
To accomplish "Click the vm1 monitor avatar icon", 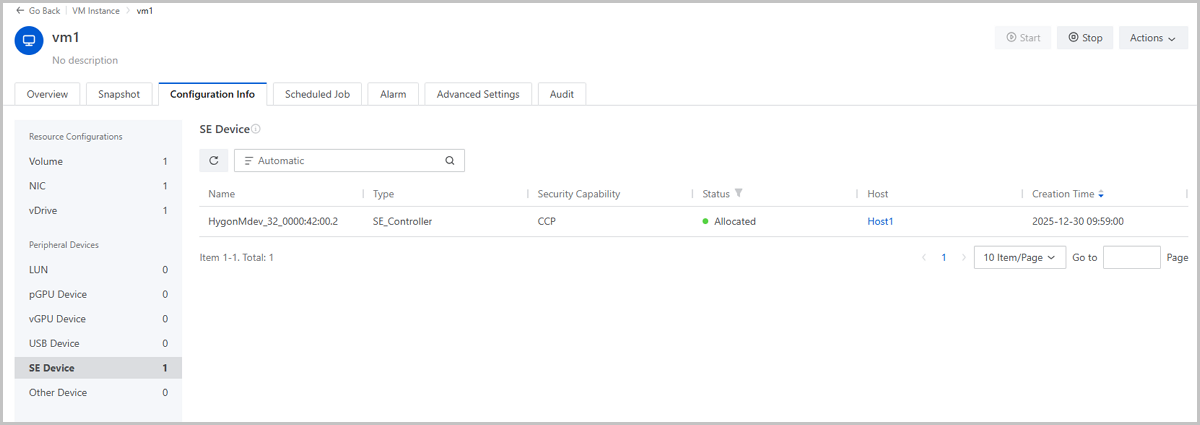I will [x=29, y=41].
